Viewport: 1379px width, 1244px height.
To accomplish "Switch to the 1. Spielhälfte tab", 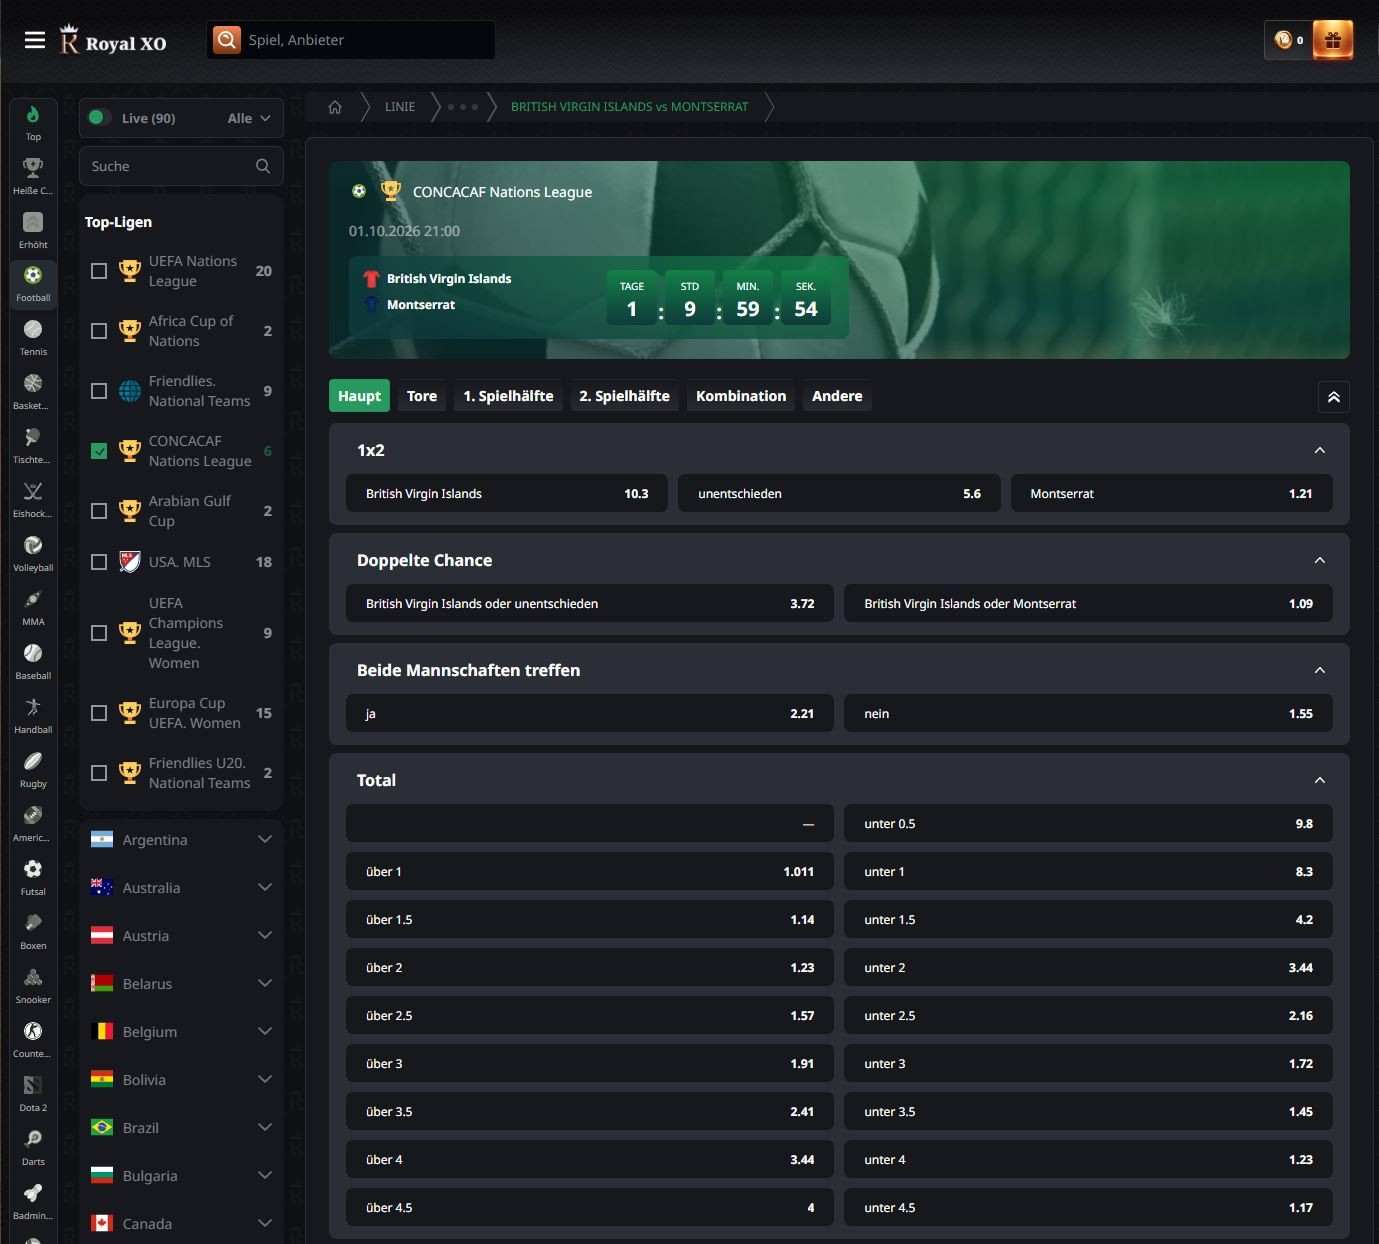I will point(508,397).
